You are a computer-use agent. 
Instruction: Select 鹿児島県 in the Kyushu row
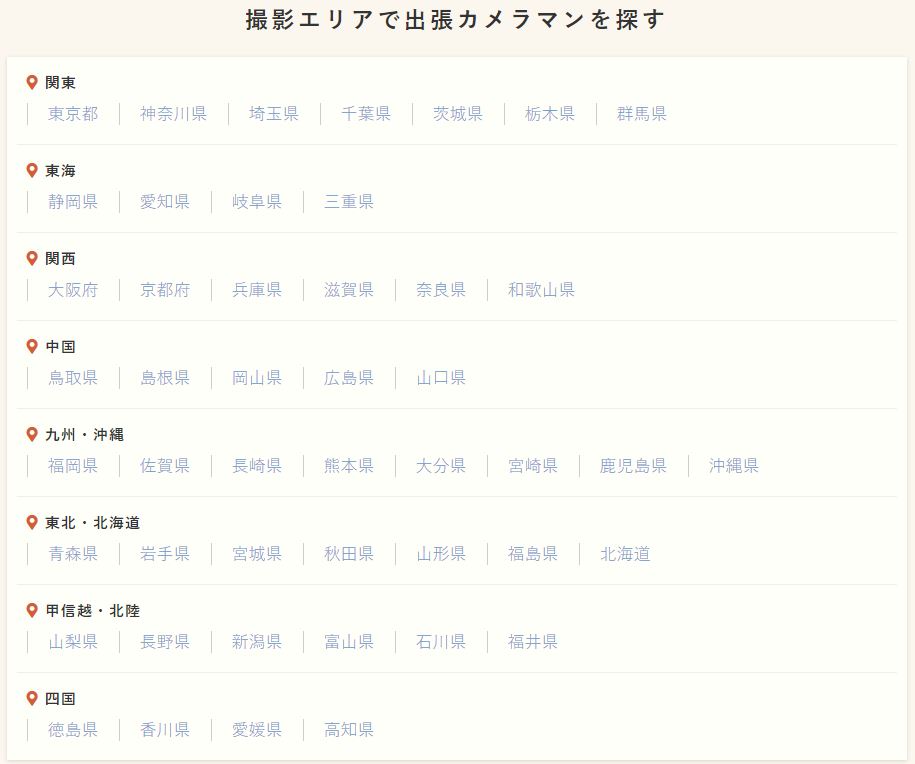point(633,466)
